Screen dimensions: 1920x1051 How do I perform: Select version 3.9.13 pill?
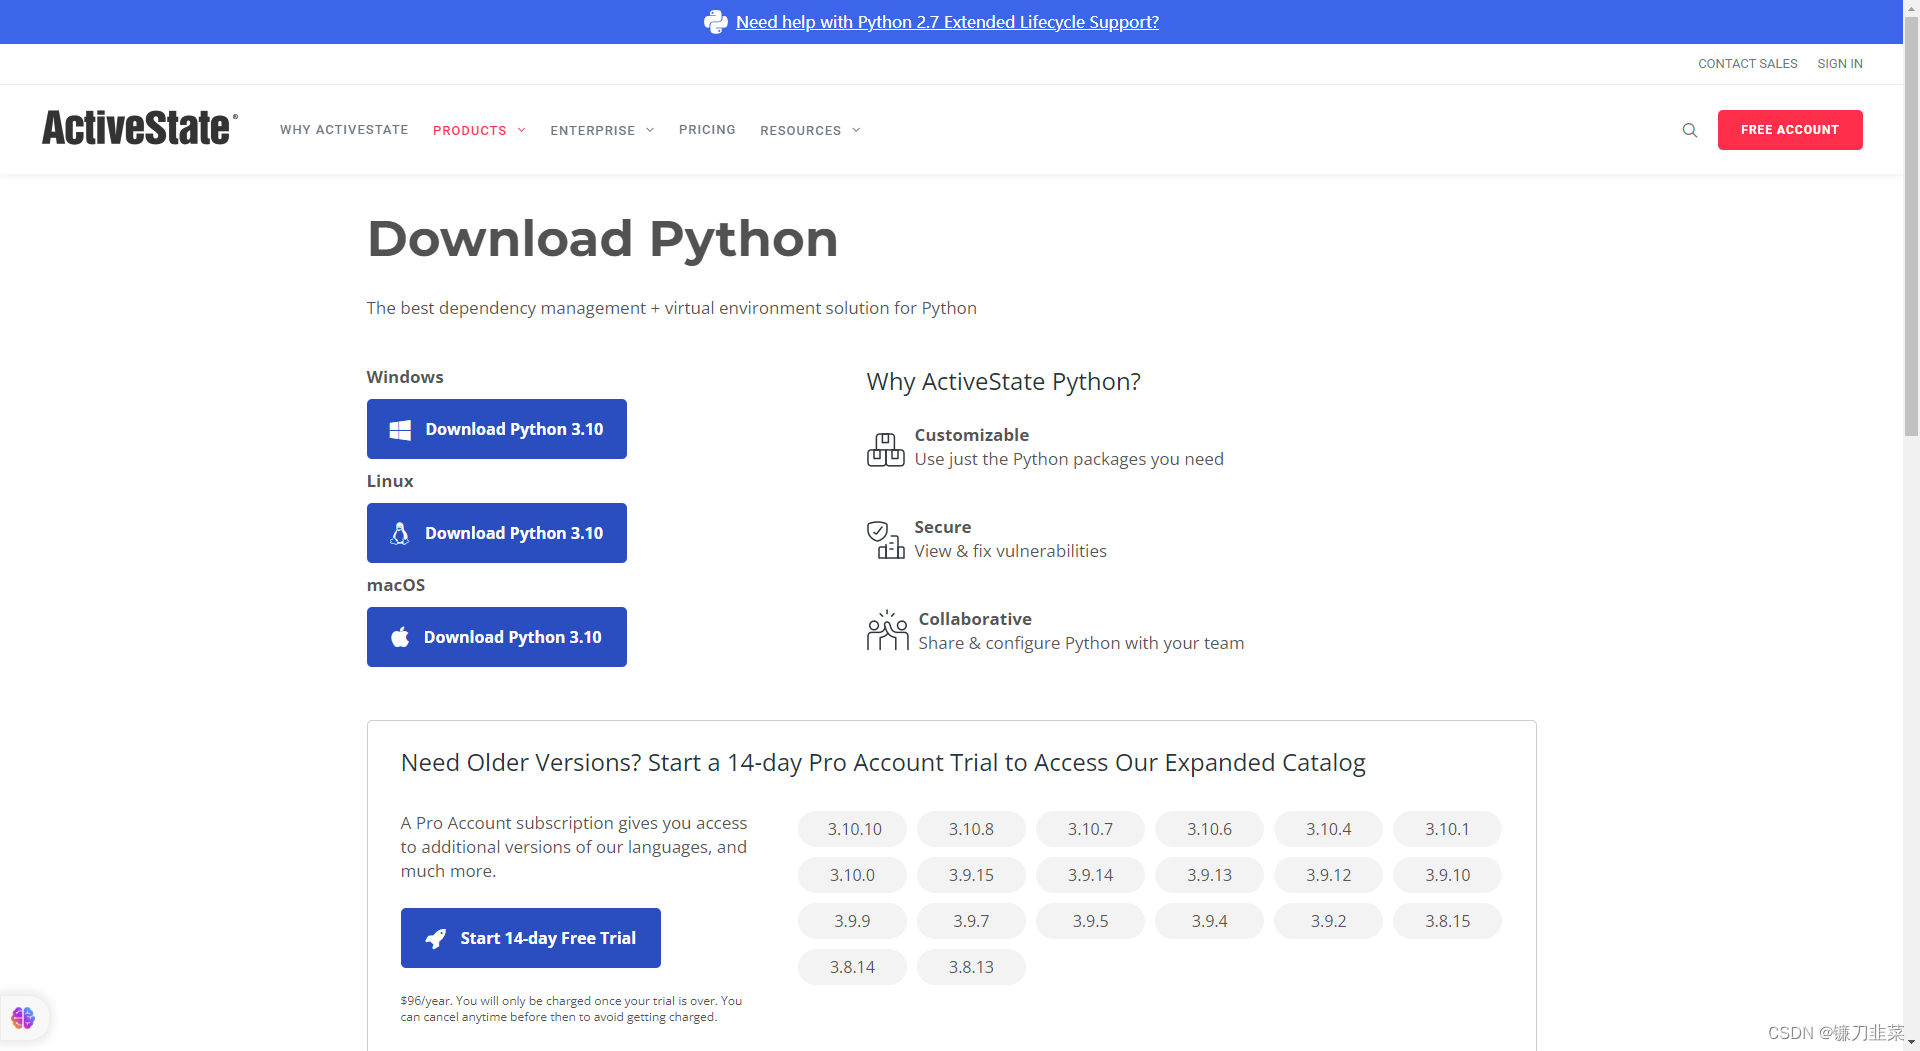[x=1209, y=875]
